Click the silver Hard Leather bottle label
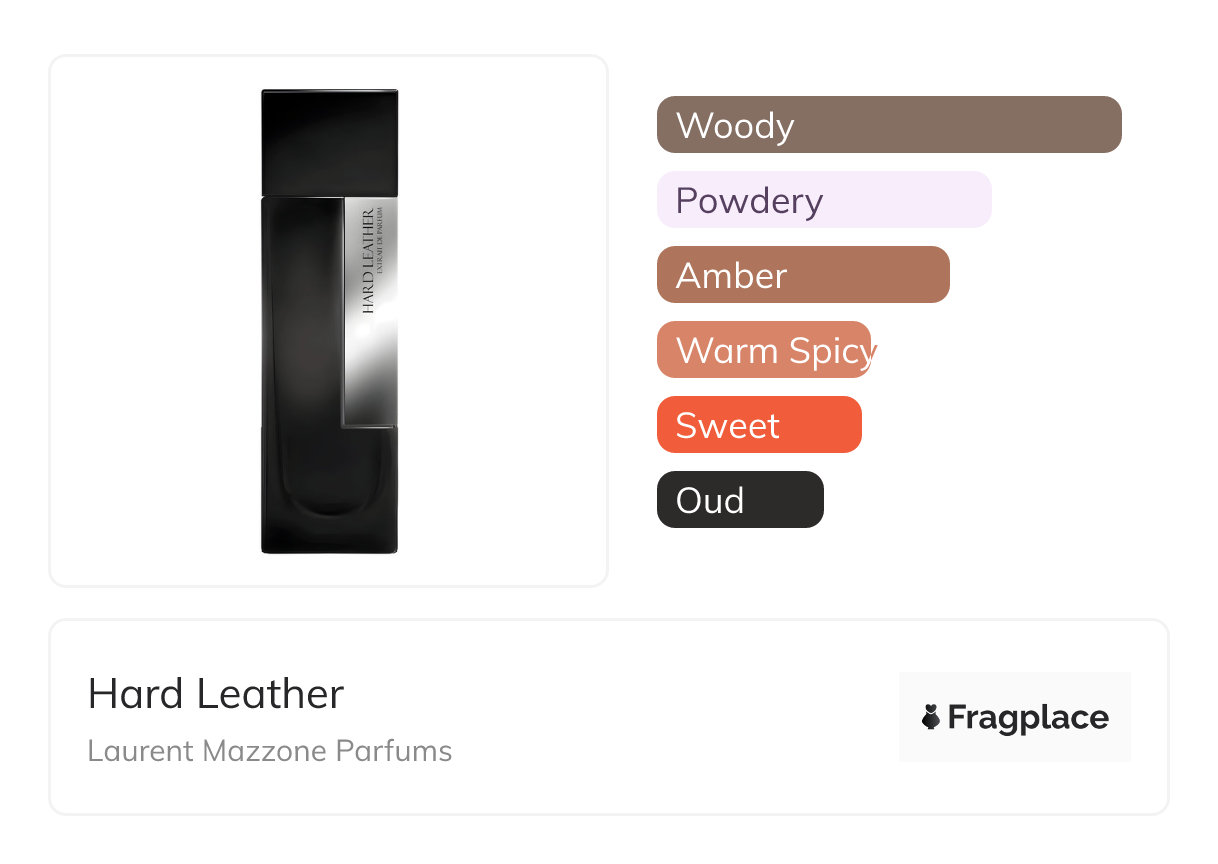The width and height of the screenshot is (1218, 864). point(370,310)
